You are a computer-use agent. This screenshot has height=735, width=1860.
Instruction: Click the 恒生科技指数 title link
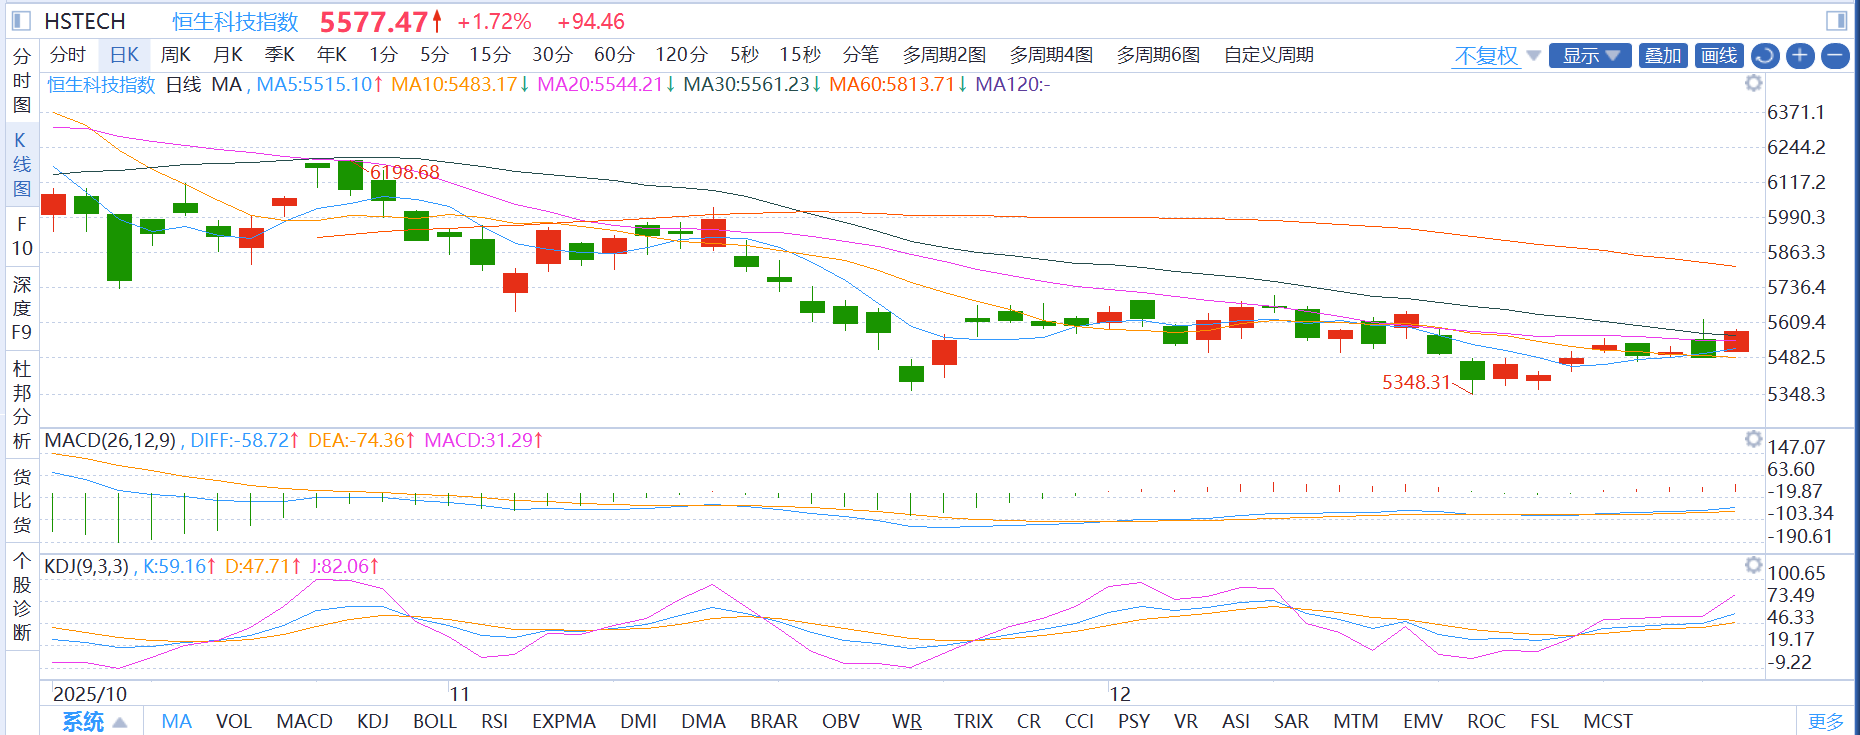(x=235, y=22)
